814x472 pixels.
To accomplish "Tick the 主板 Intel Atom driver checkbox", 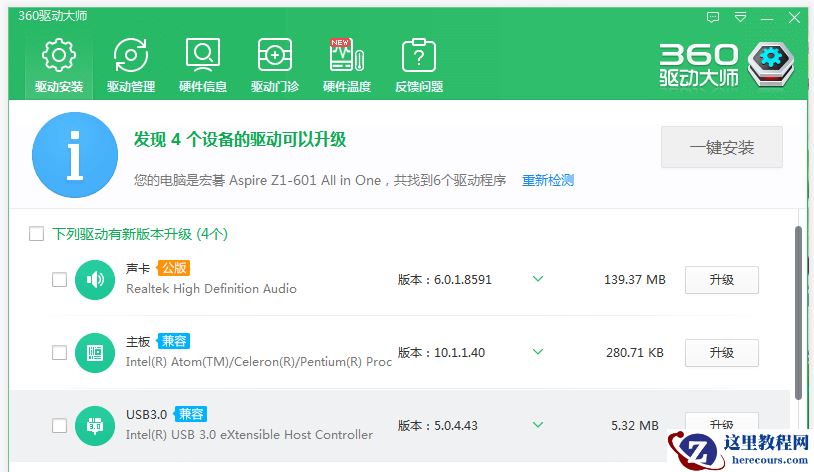I will pos(59,353).
